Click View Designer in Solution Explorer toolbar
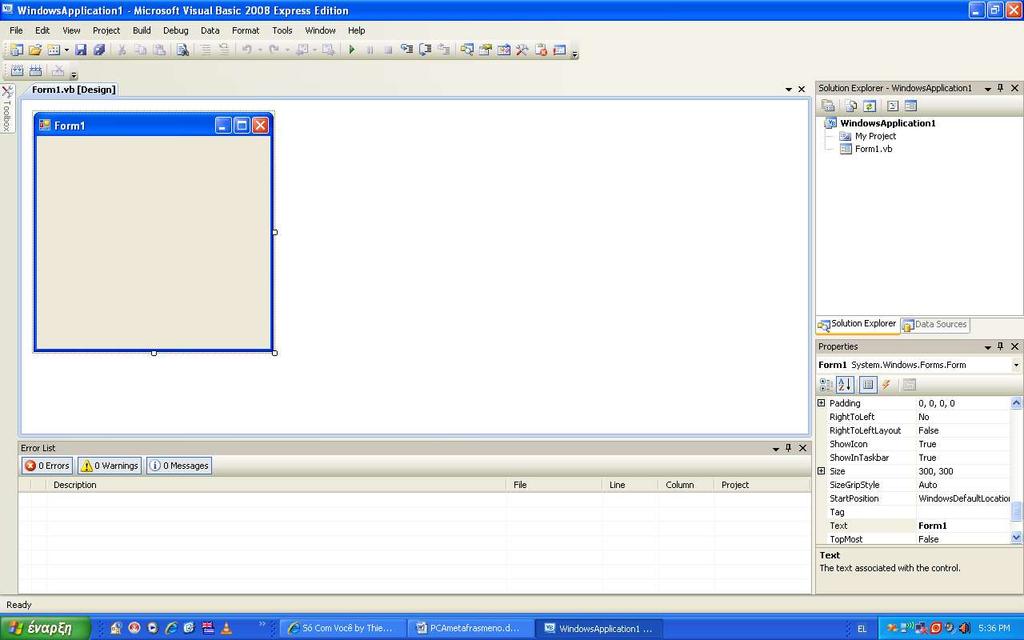 pos(910,106)
